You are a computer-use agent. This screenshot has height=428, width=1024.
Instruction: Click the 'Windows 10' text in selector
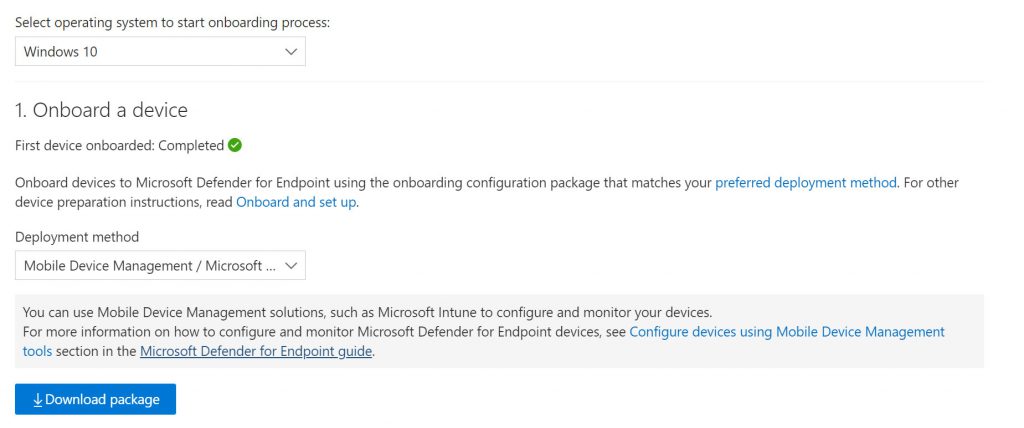(61, 52)
